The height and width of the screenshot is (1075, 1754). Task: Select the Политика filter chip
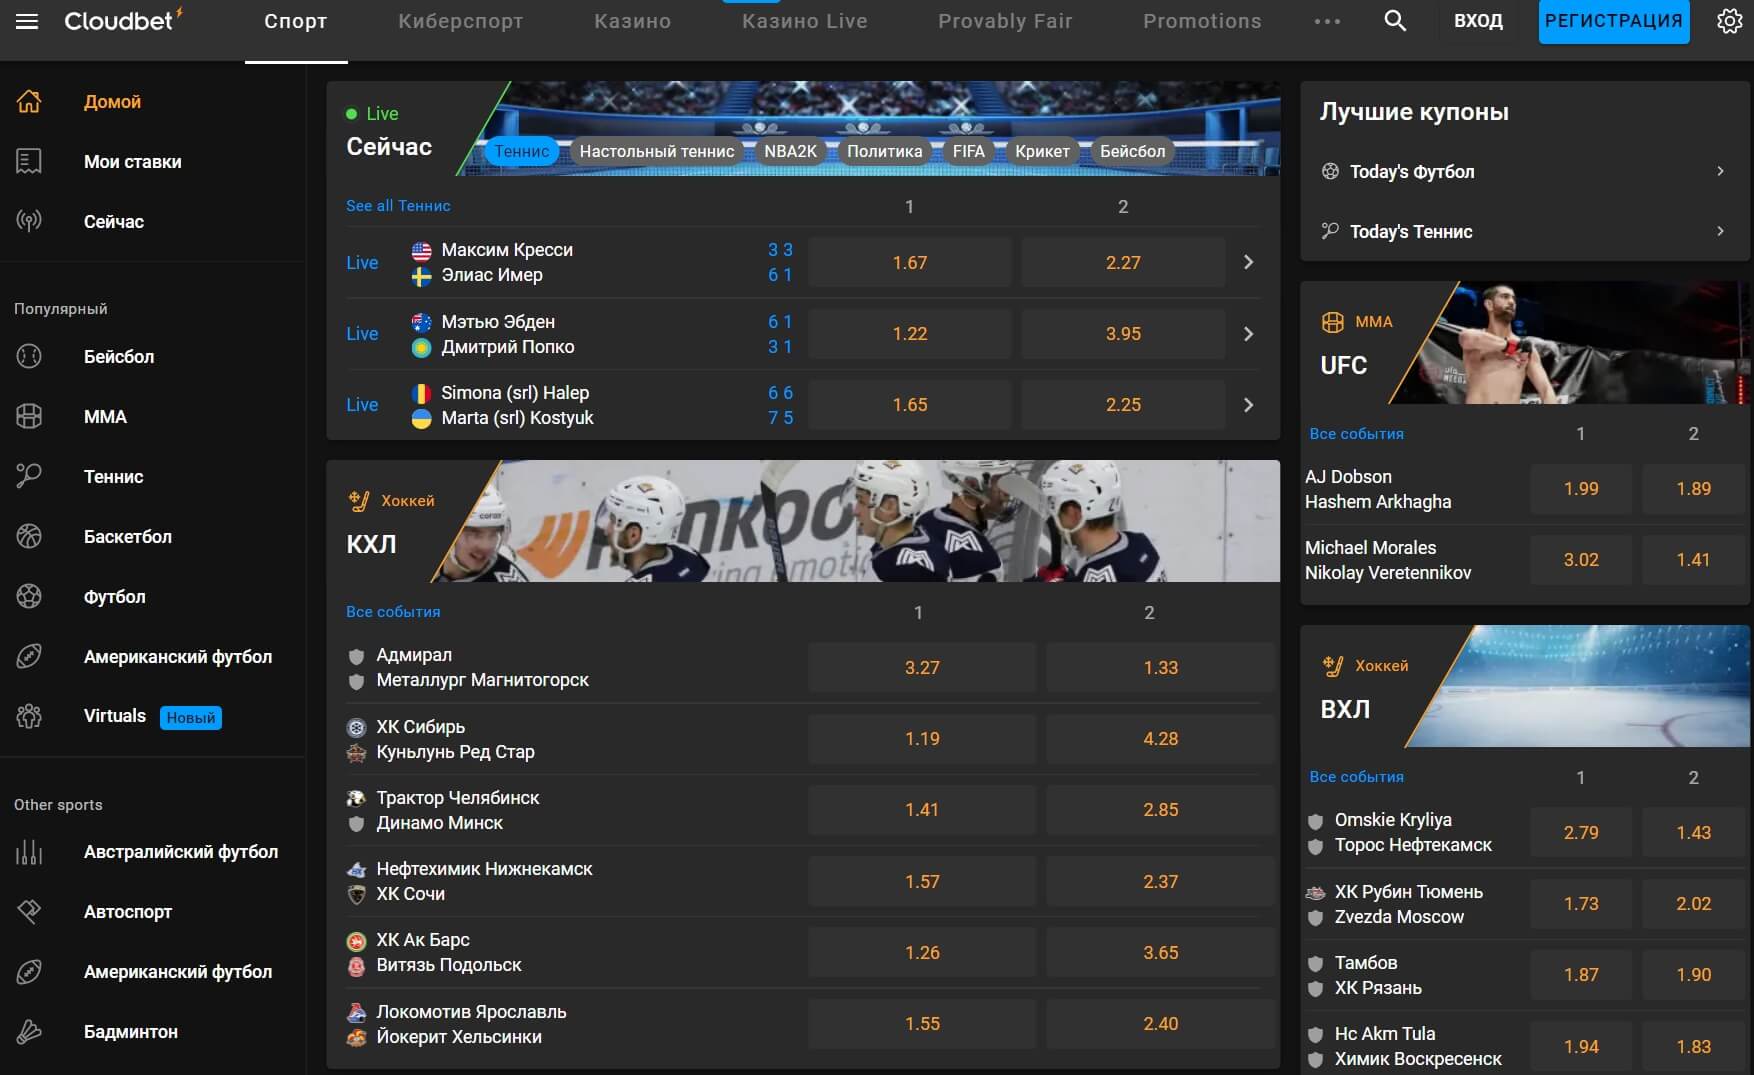(x=885, y=151)
